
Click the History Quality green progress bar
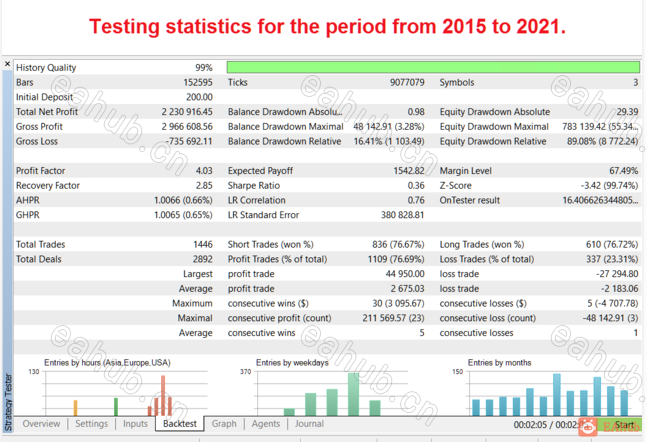tap(433, 67)
